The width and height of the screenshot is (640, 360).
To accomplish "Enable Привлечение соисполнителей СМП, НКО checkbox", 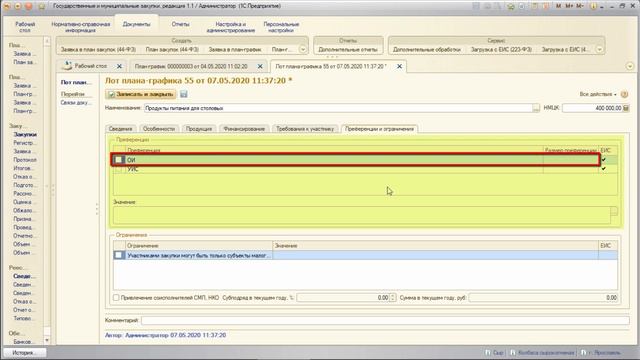I will tap(116, 298).
